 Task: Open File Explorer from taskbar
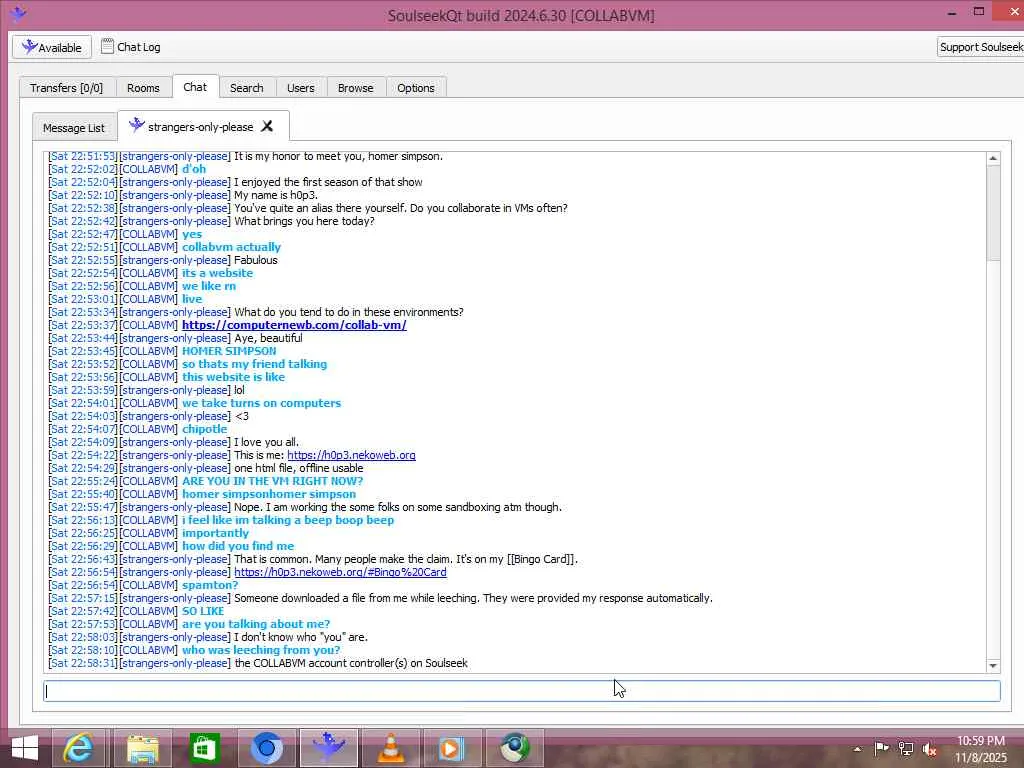(142, 748)
